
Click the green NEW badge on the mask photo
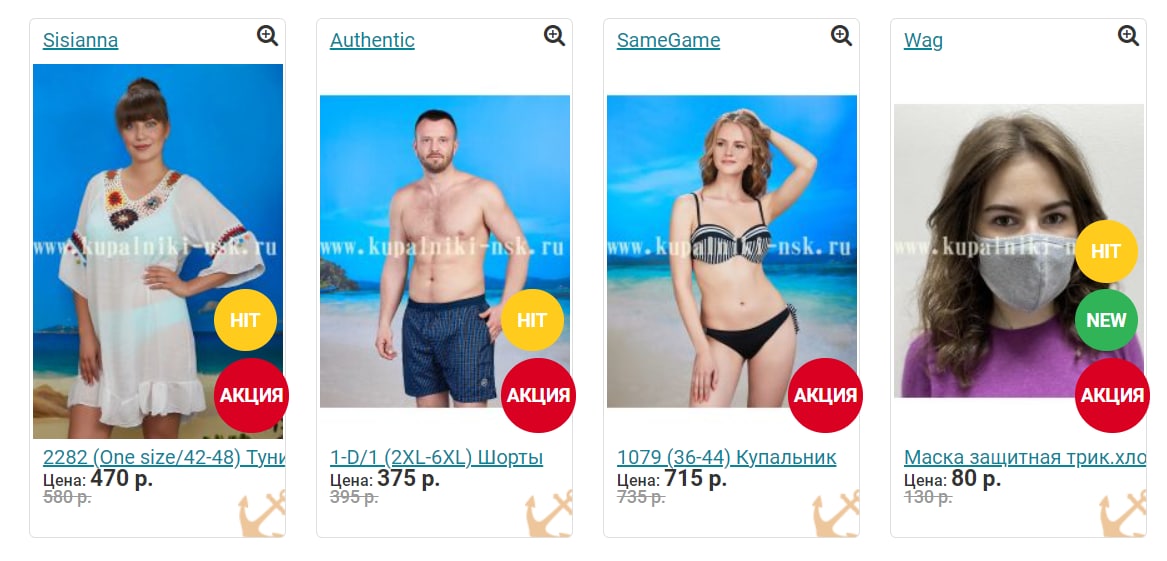(x=1106, y=321)
